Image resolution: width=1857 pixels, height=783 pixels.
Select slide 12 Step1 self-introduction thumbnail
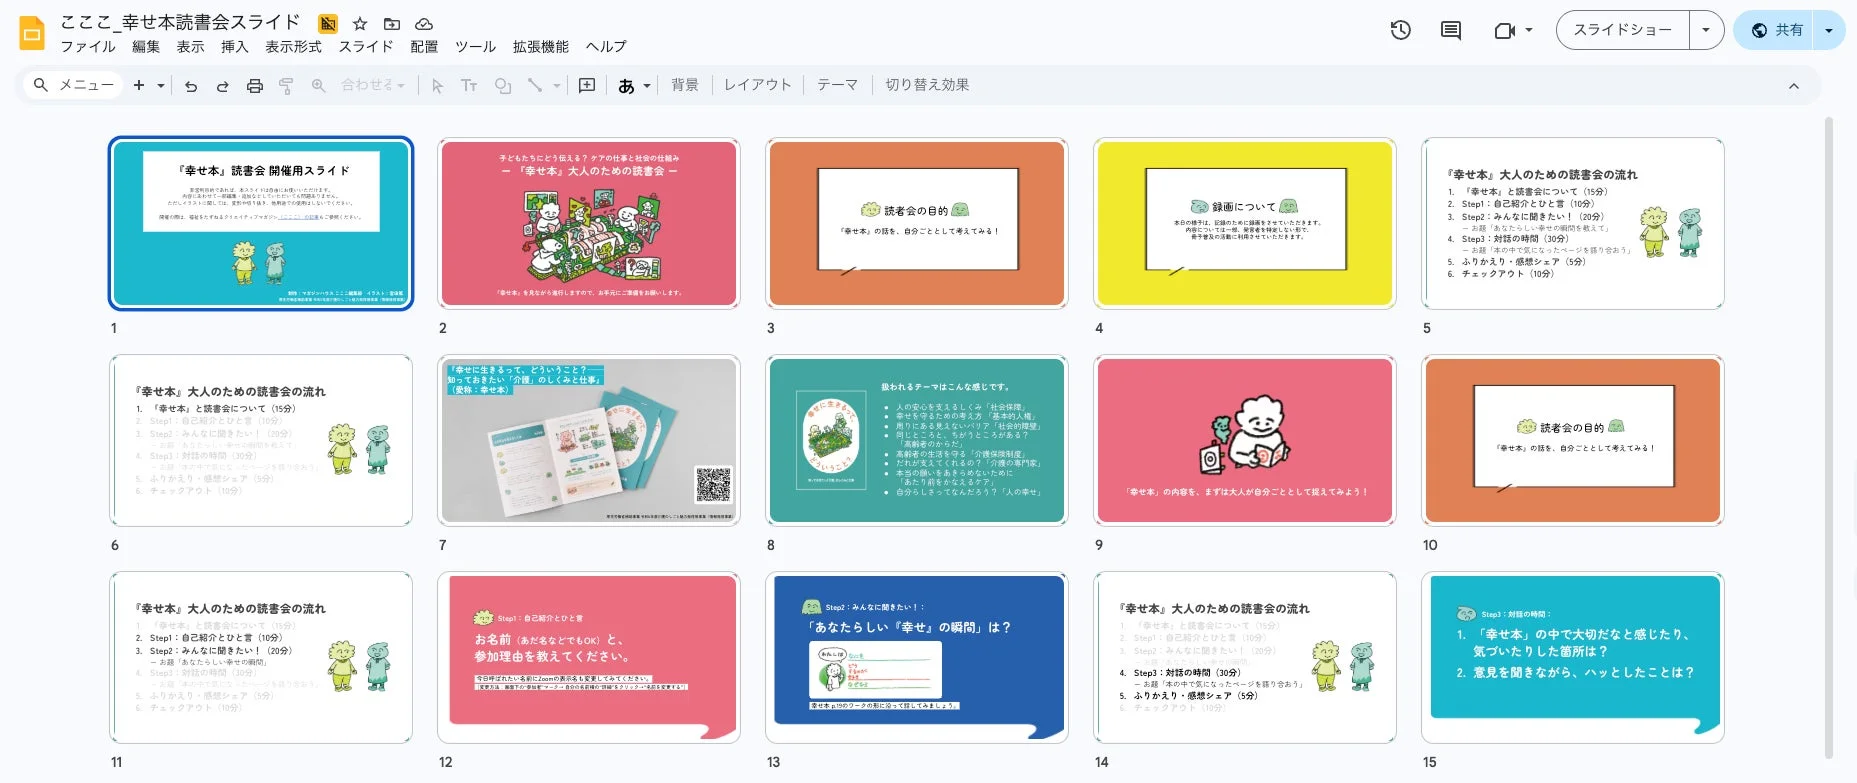click(x=589, y=657)
